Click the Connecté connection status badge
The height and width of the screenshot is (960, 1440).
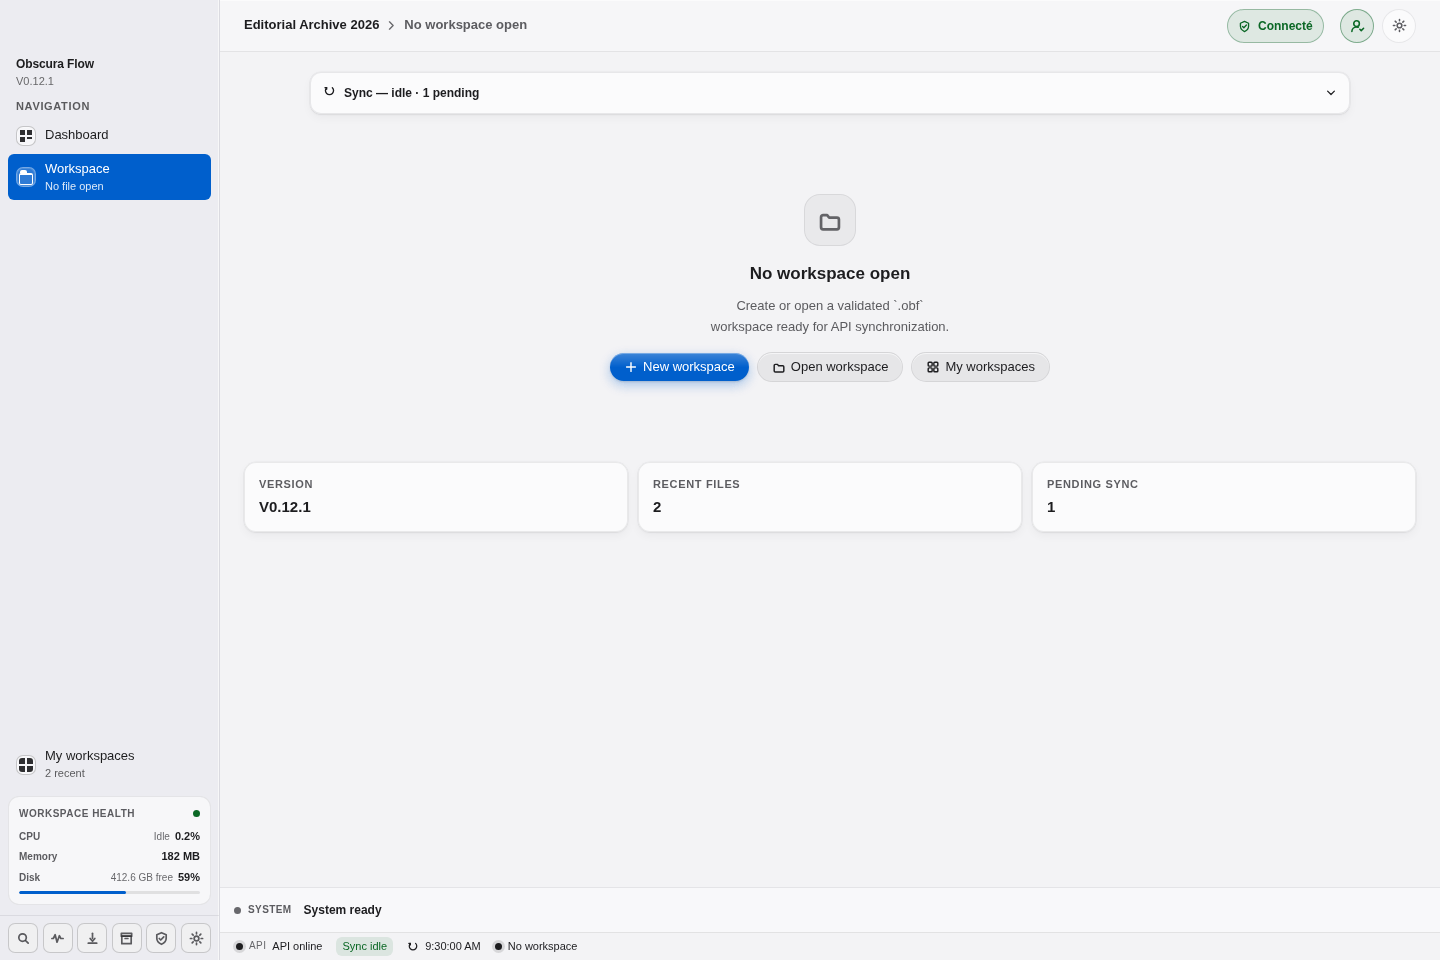coord(1275,26)
